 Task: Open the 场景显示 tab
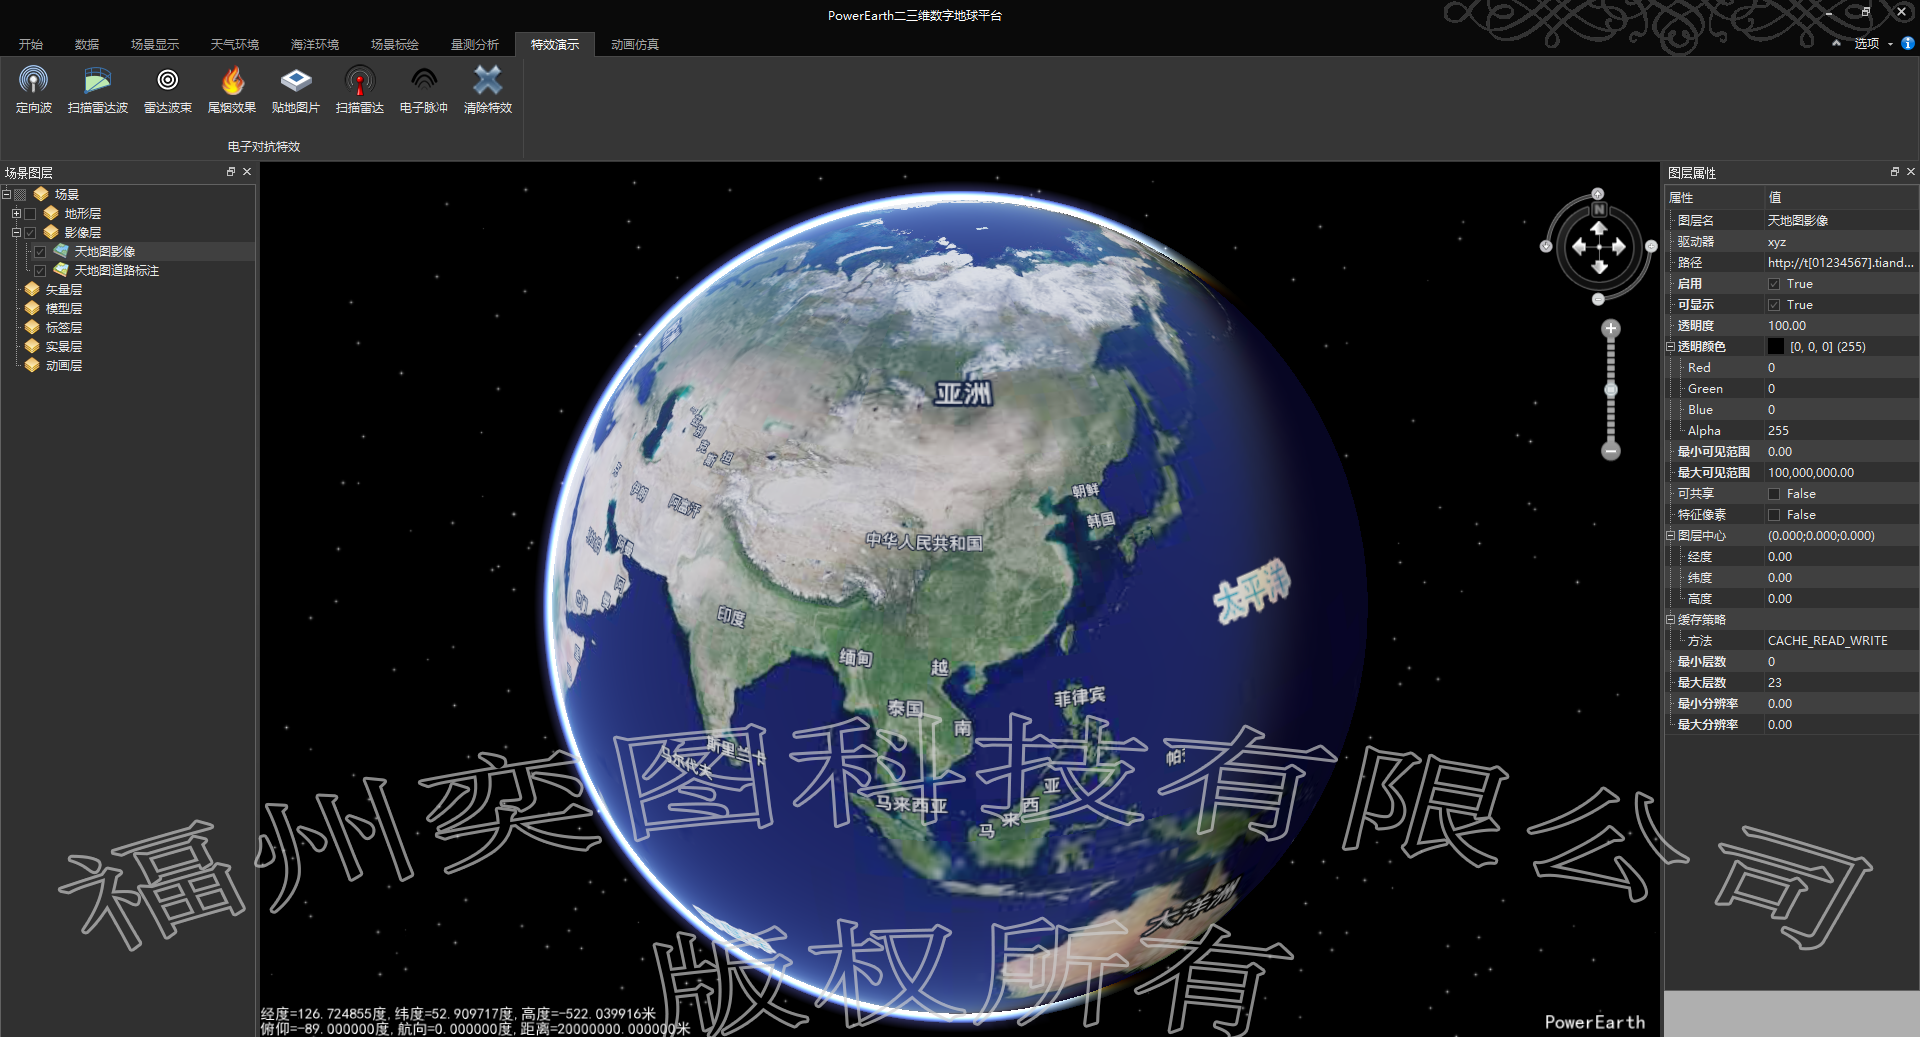(x=154, y=44)
